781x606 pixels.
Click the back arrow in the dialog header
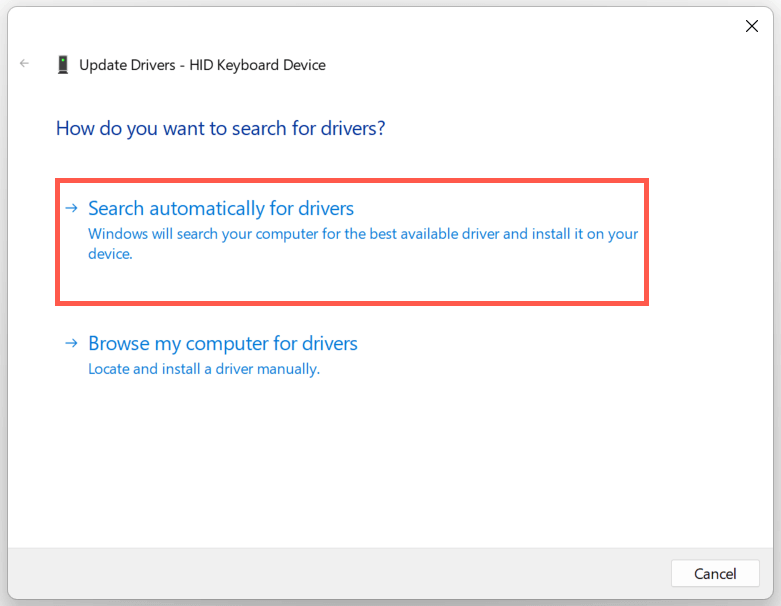click(x=24, y=64)
